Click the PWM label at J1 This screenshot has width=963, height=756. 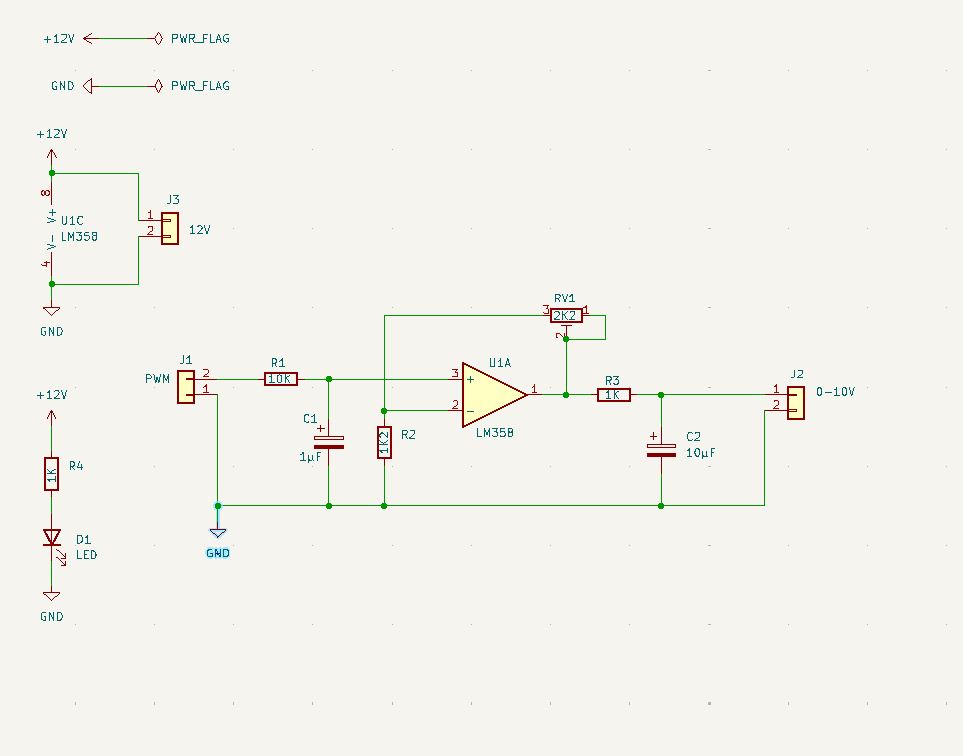pyautogui.click(x=157, y=379)
